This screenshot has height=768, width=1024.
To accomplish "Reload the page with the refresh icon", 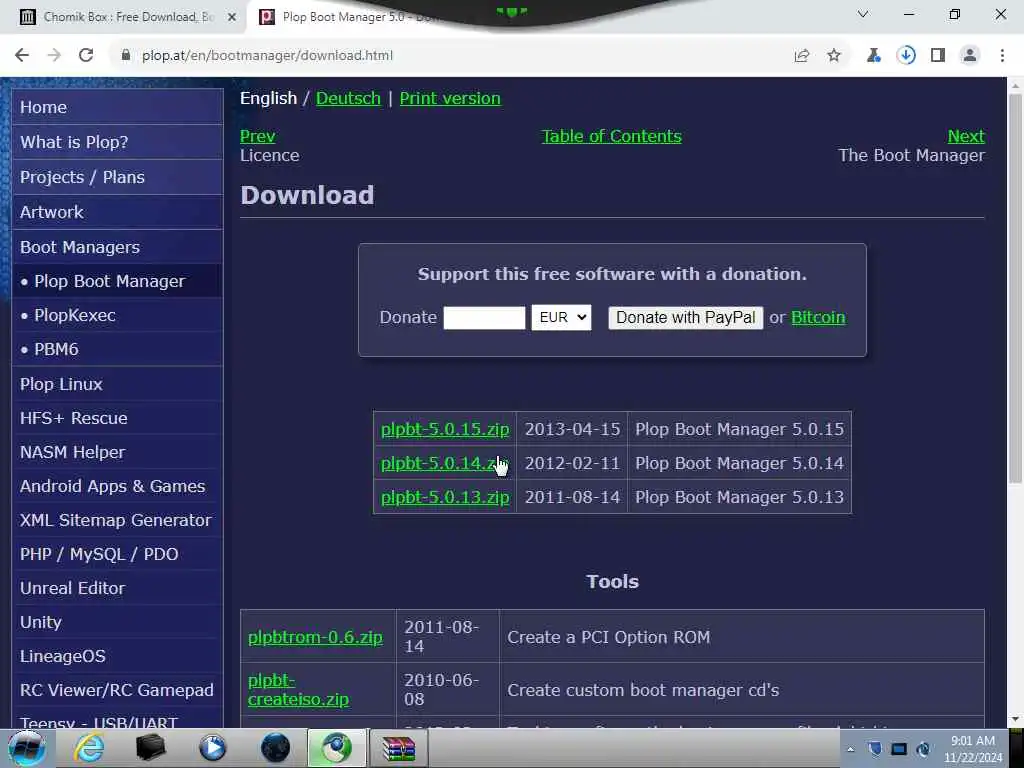I will 86,56.
